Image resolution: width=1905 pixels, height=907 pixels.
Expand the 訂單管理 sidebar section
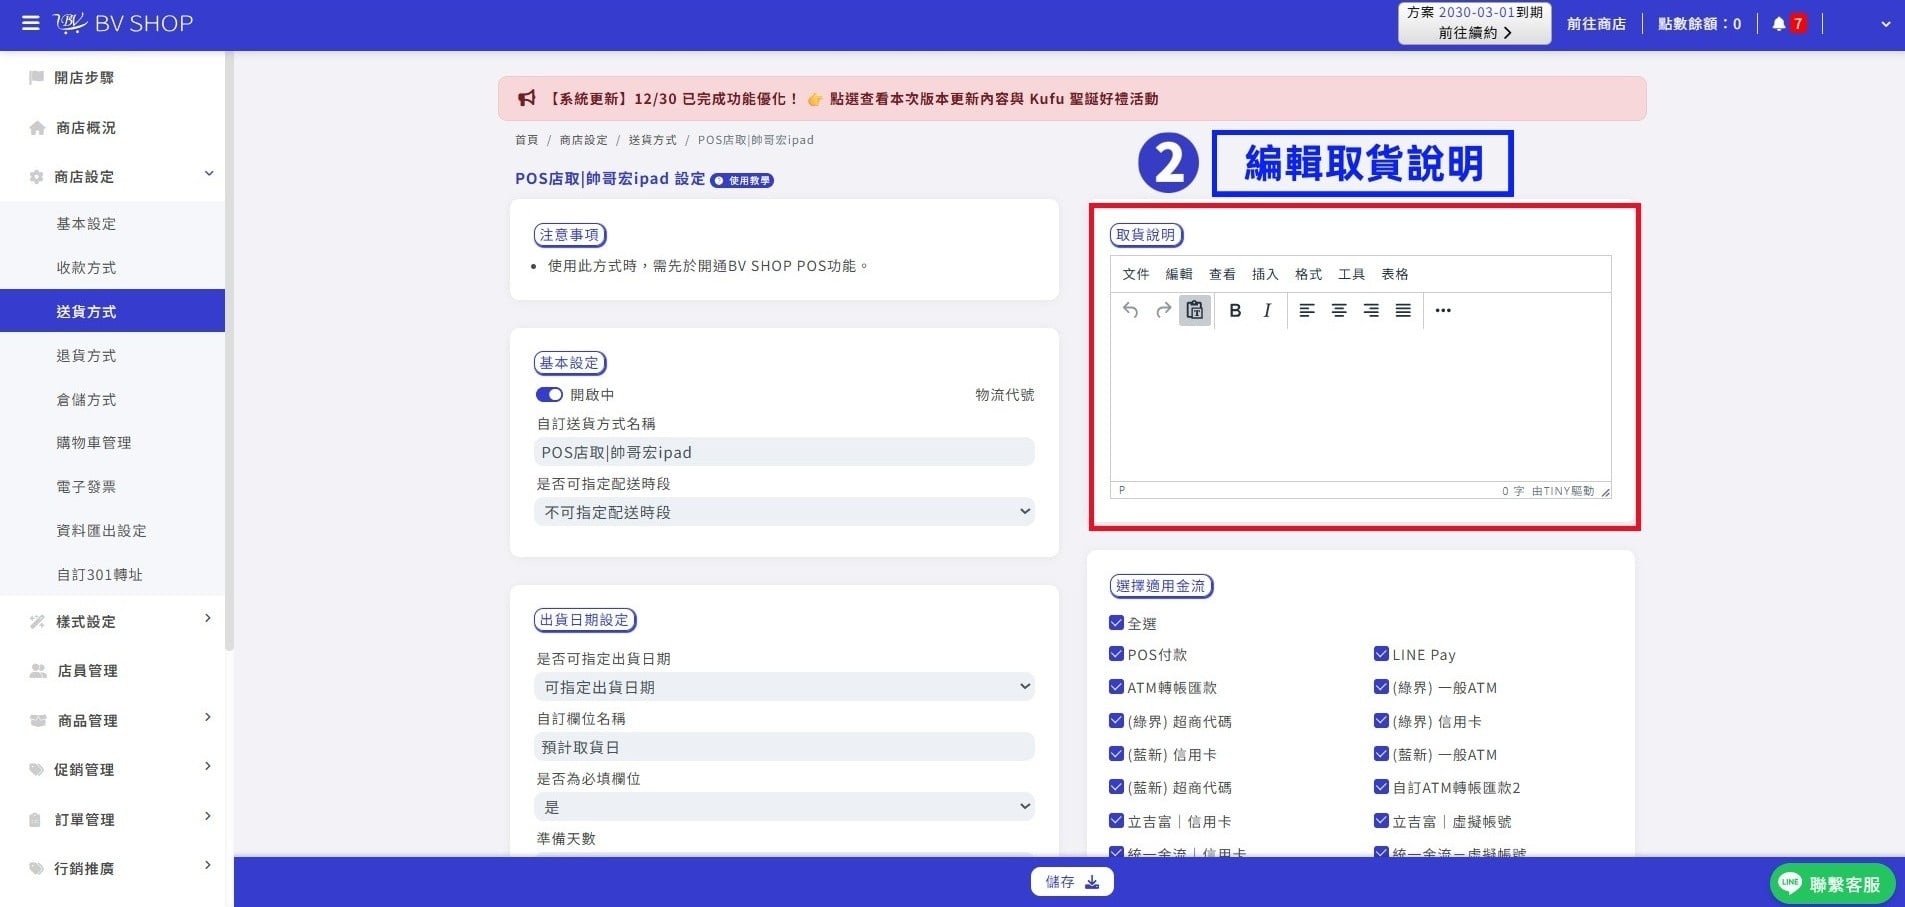tap(208, 817)
